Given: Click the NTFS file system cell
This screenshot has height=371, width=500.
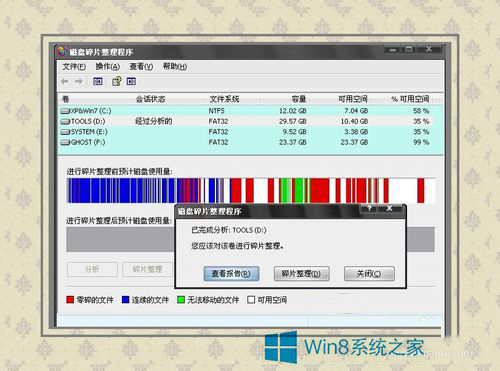Looking at the screenshot, I should click(217, 111).
